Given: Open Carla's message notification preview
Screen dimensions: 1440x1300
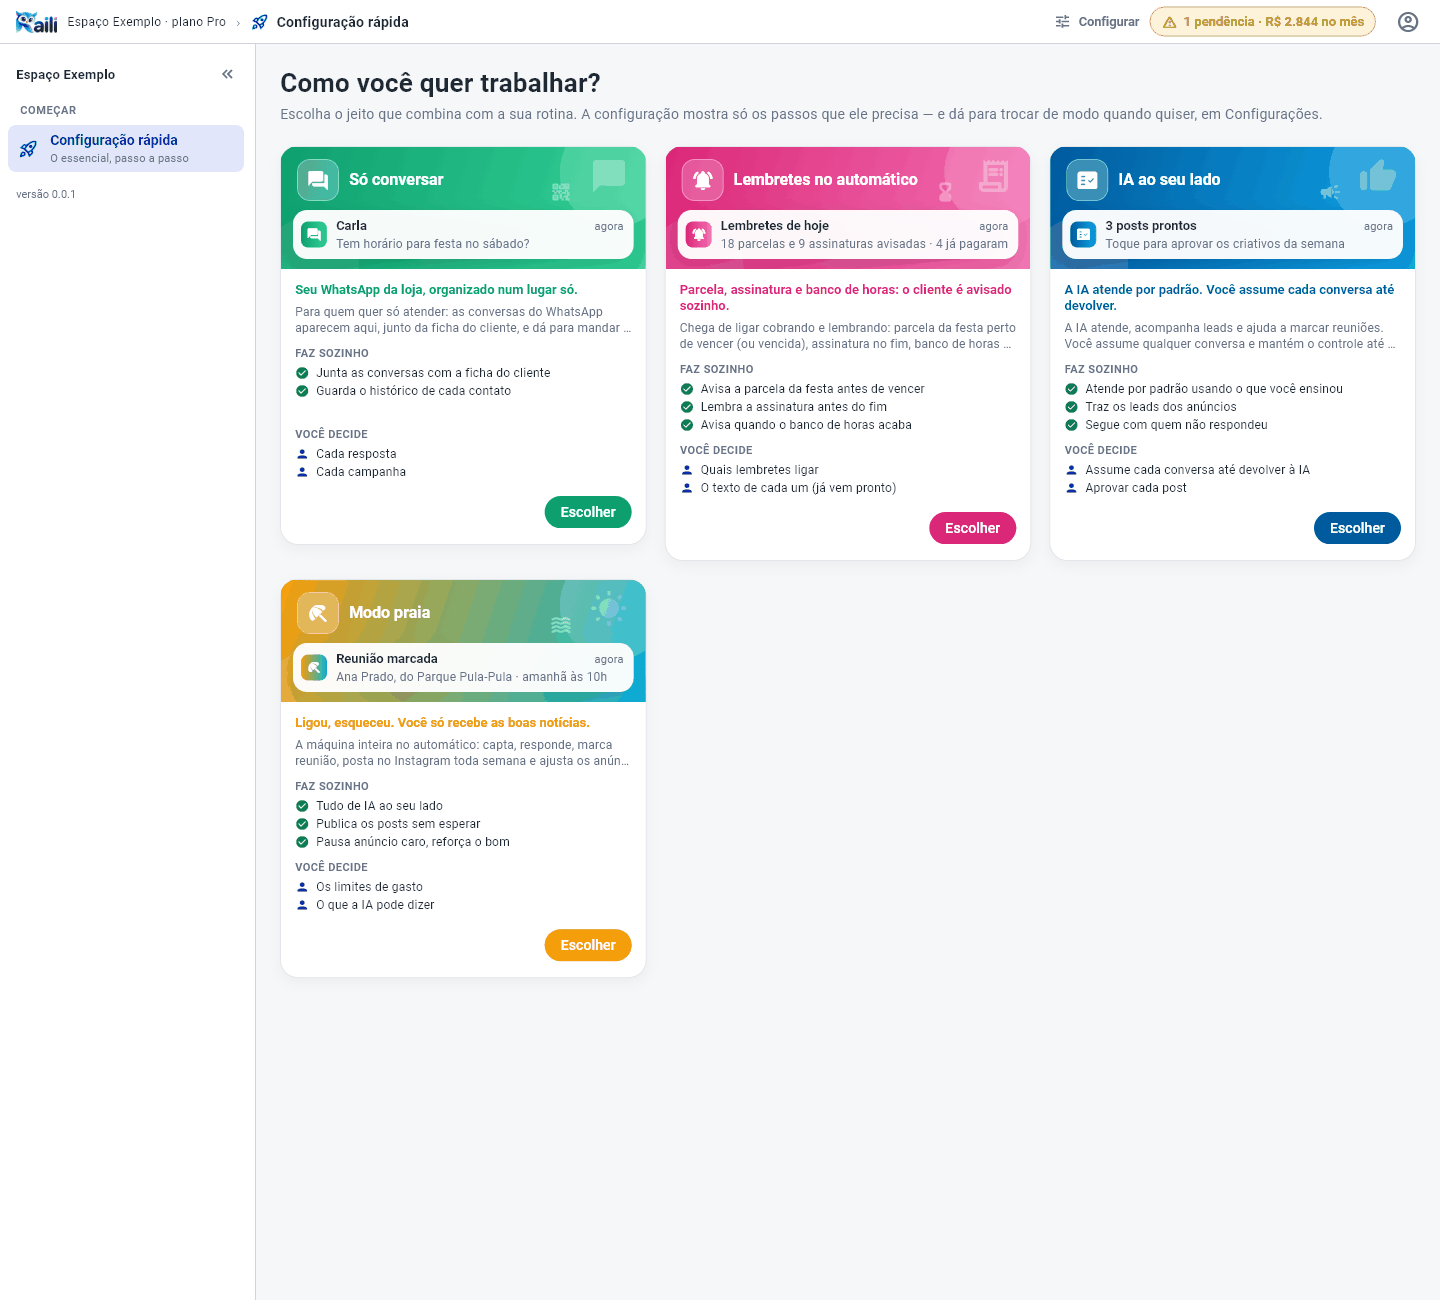Looking at the screenshot, I should click(463, 234).
